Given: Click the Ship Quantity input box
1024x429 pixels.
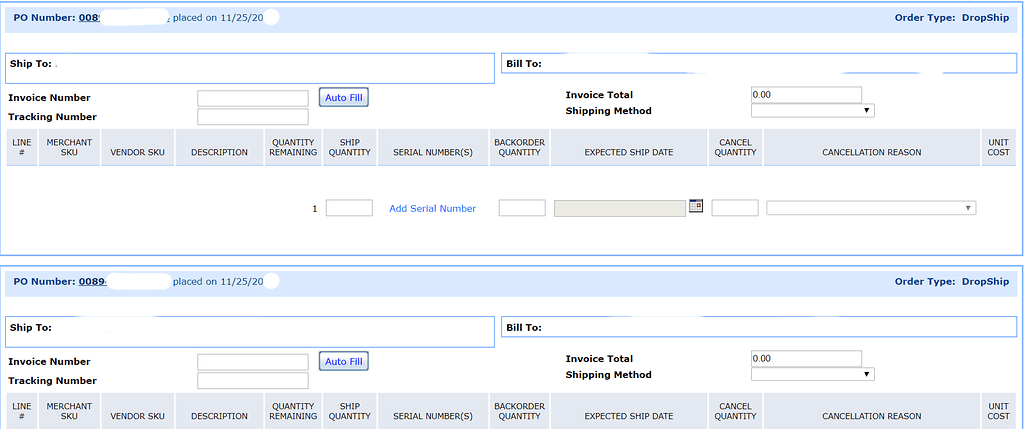Looking at the screenshot, I should pyautogui.click(x=349, y=208).
